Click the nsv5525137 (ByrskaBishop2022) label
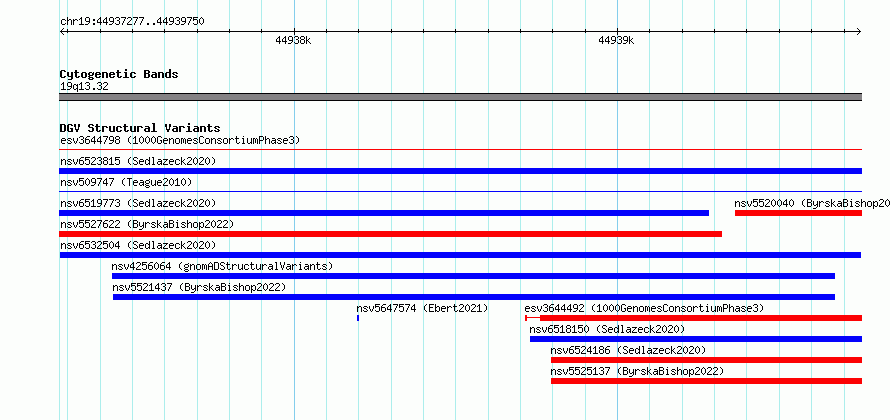The height and width of the screenshot is (420, 890). click(637, 371)
